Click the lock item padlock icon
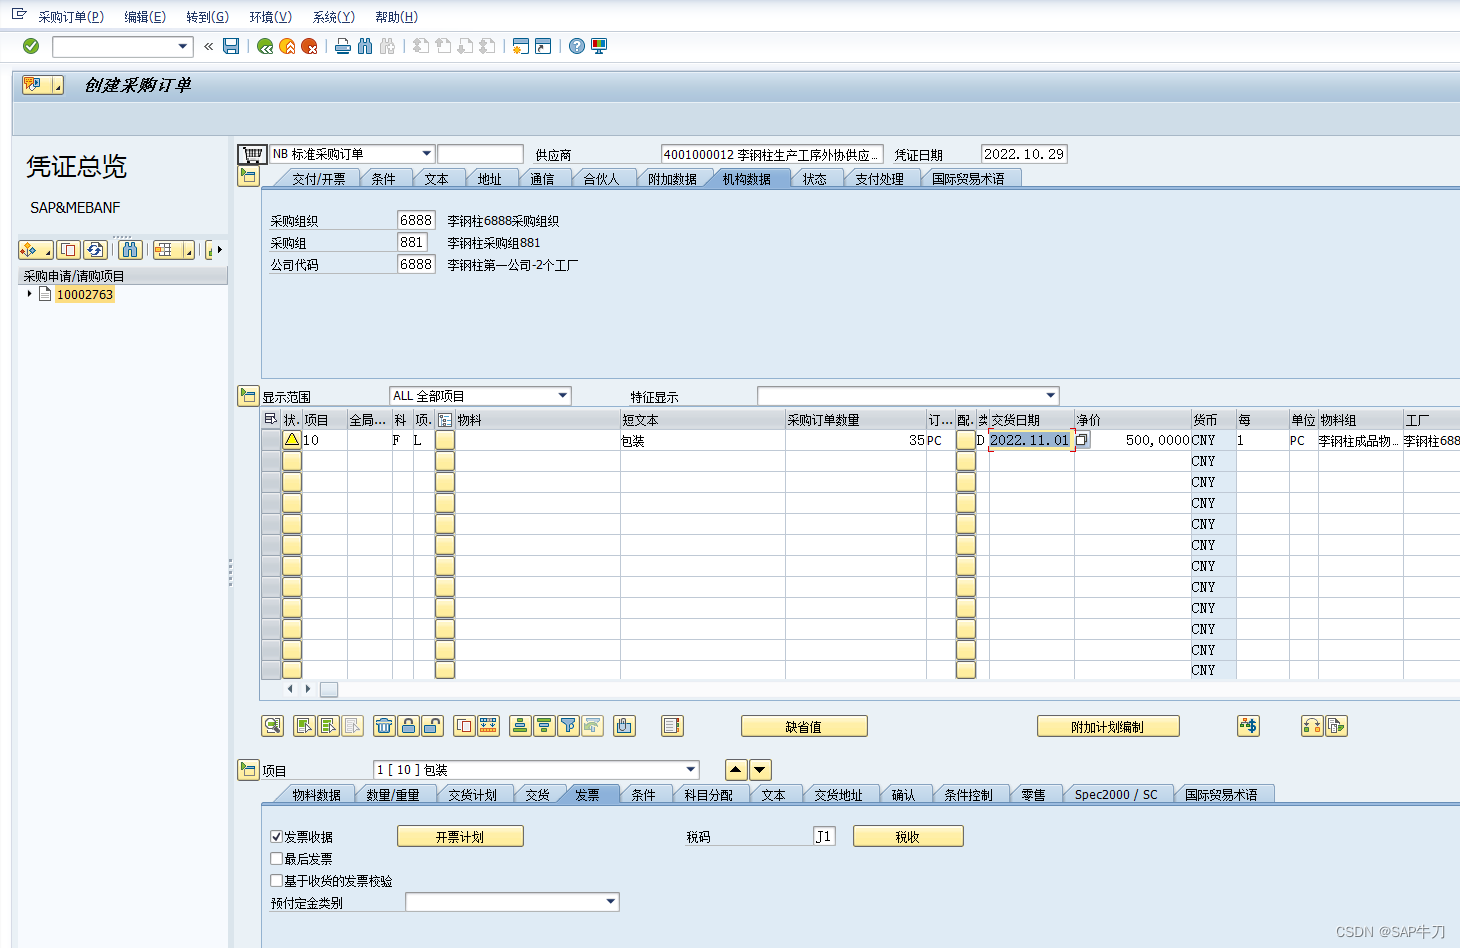 coord(408,726)
